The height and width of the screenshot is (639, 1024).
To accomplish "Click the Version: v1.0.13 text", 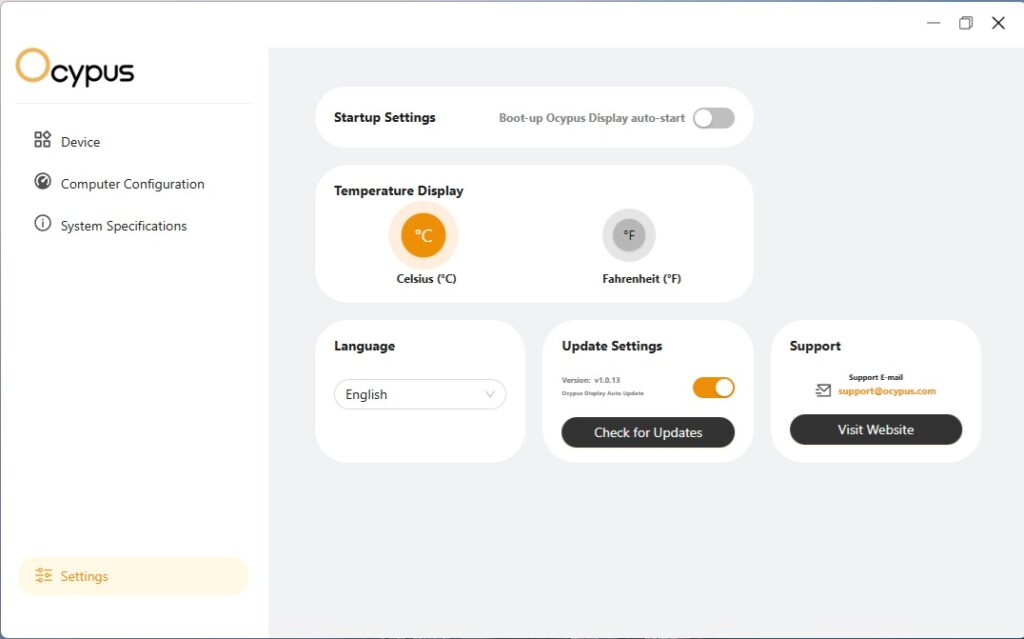I will tap(591, 380).
